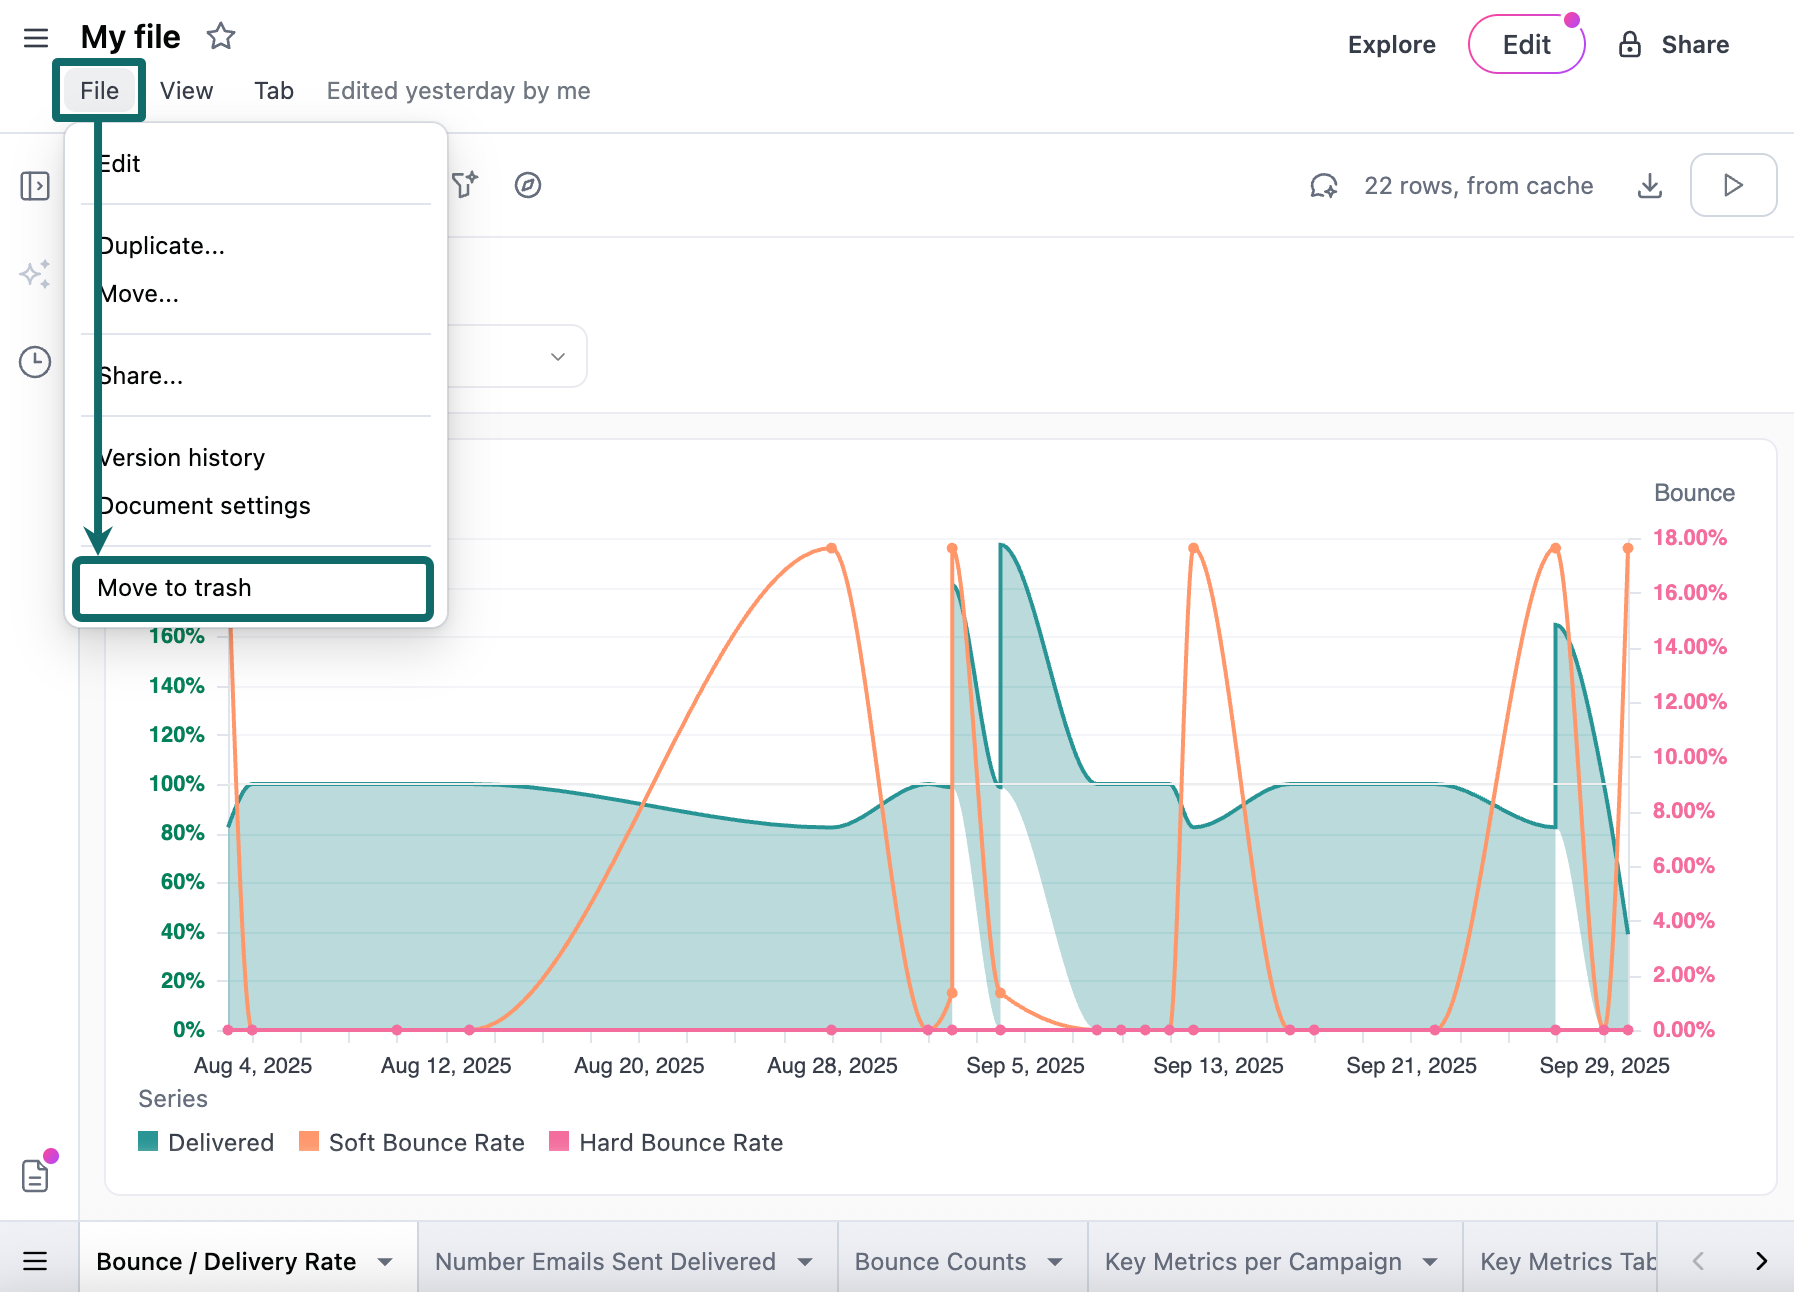
Task: Download the query results
Action: (x=1649, y=185)
